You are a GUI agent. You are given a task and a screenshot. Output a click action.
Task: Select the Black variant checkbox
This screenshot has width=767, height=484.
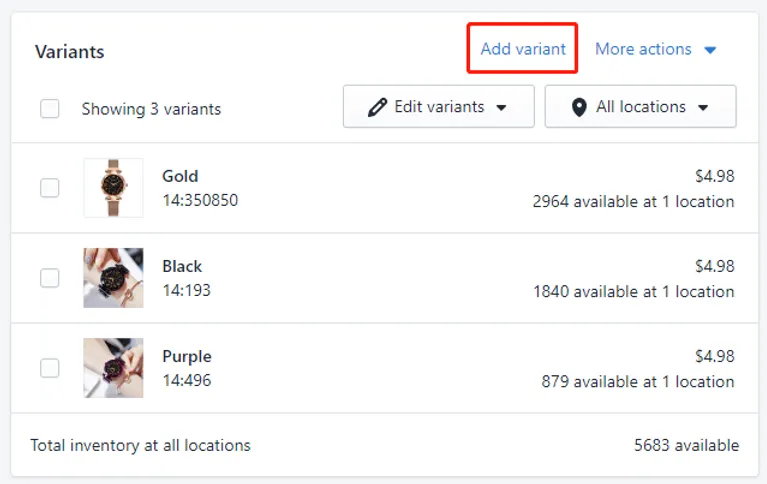[50, 278]
